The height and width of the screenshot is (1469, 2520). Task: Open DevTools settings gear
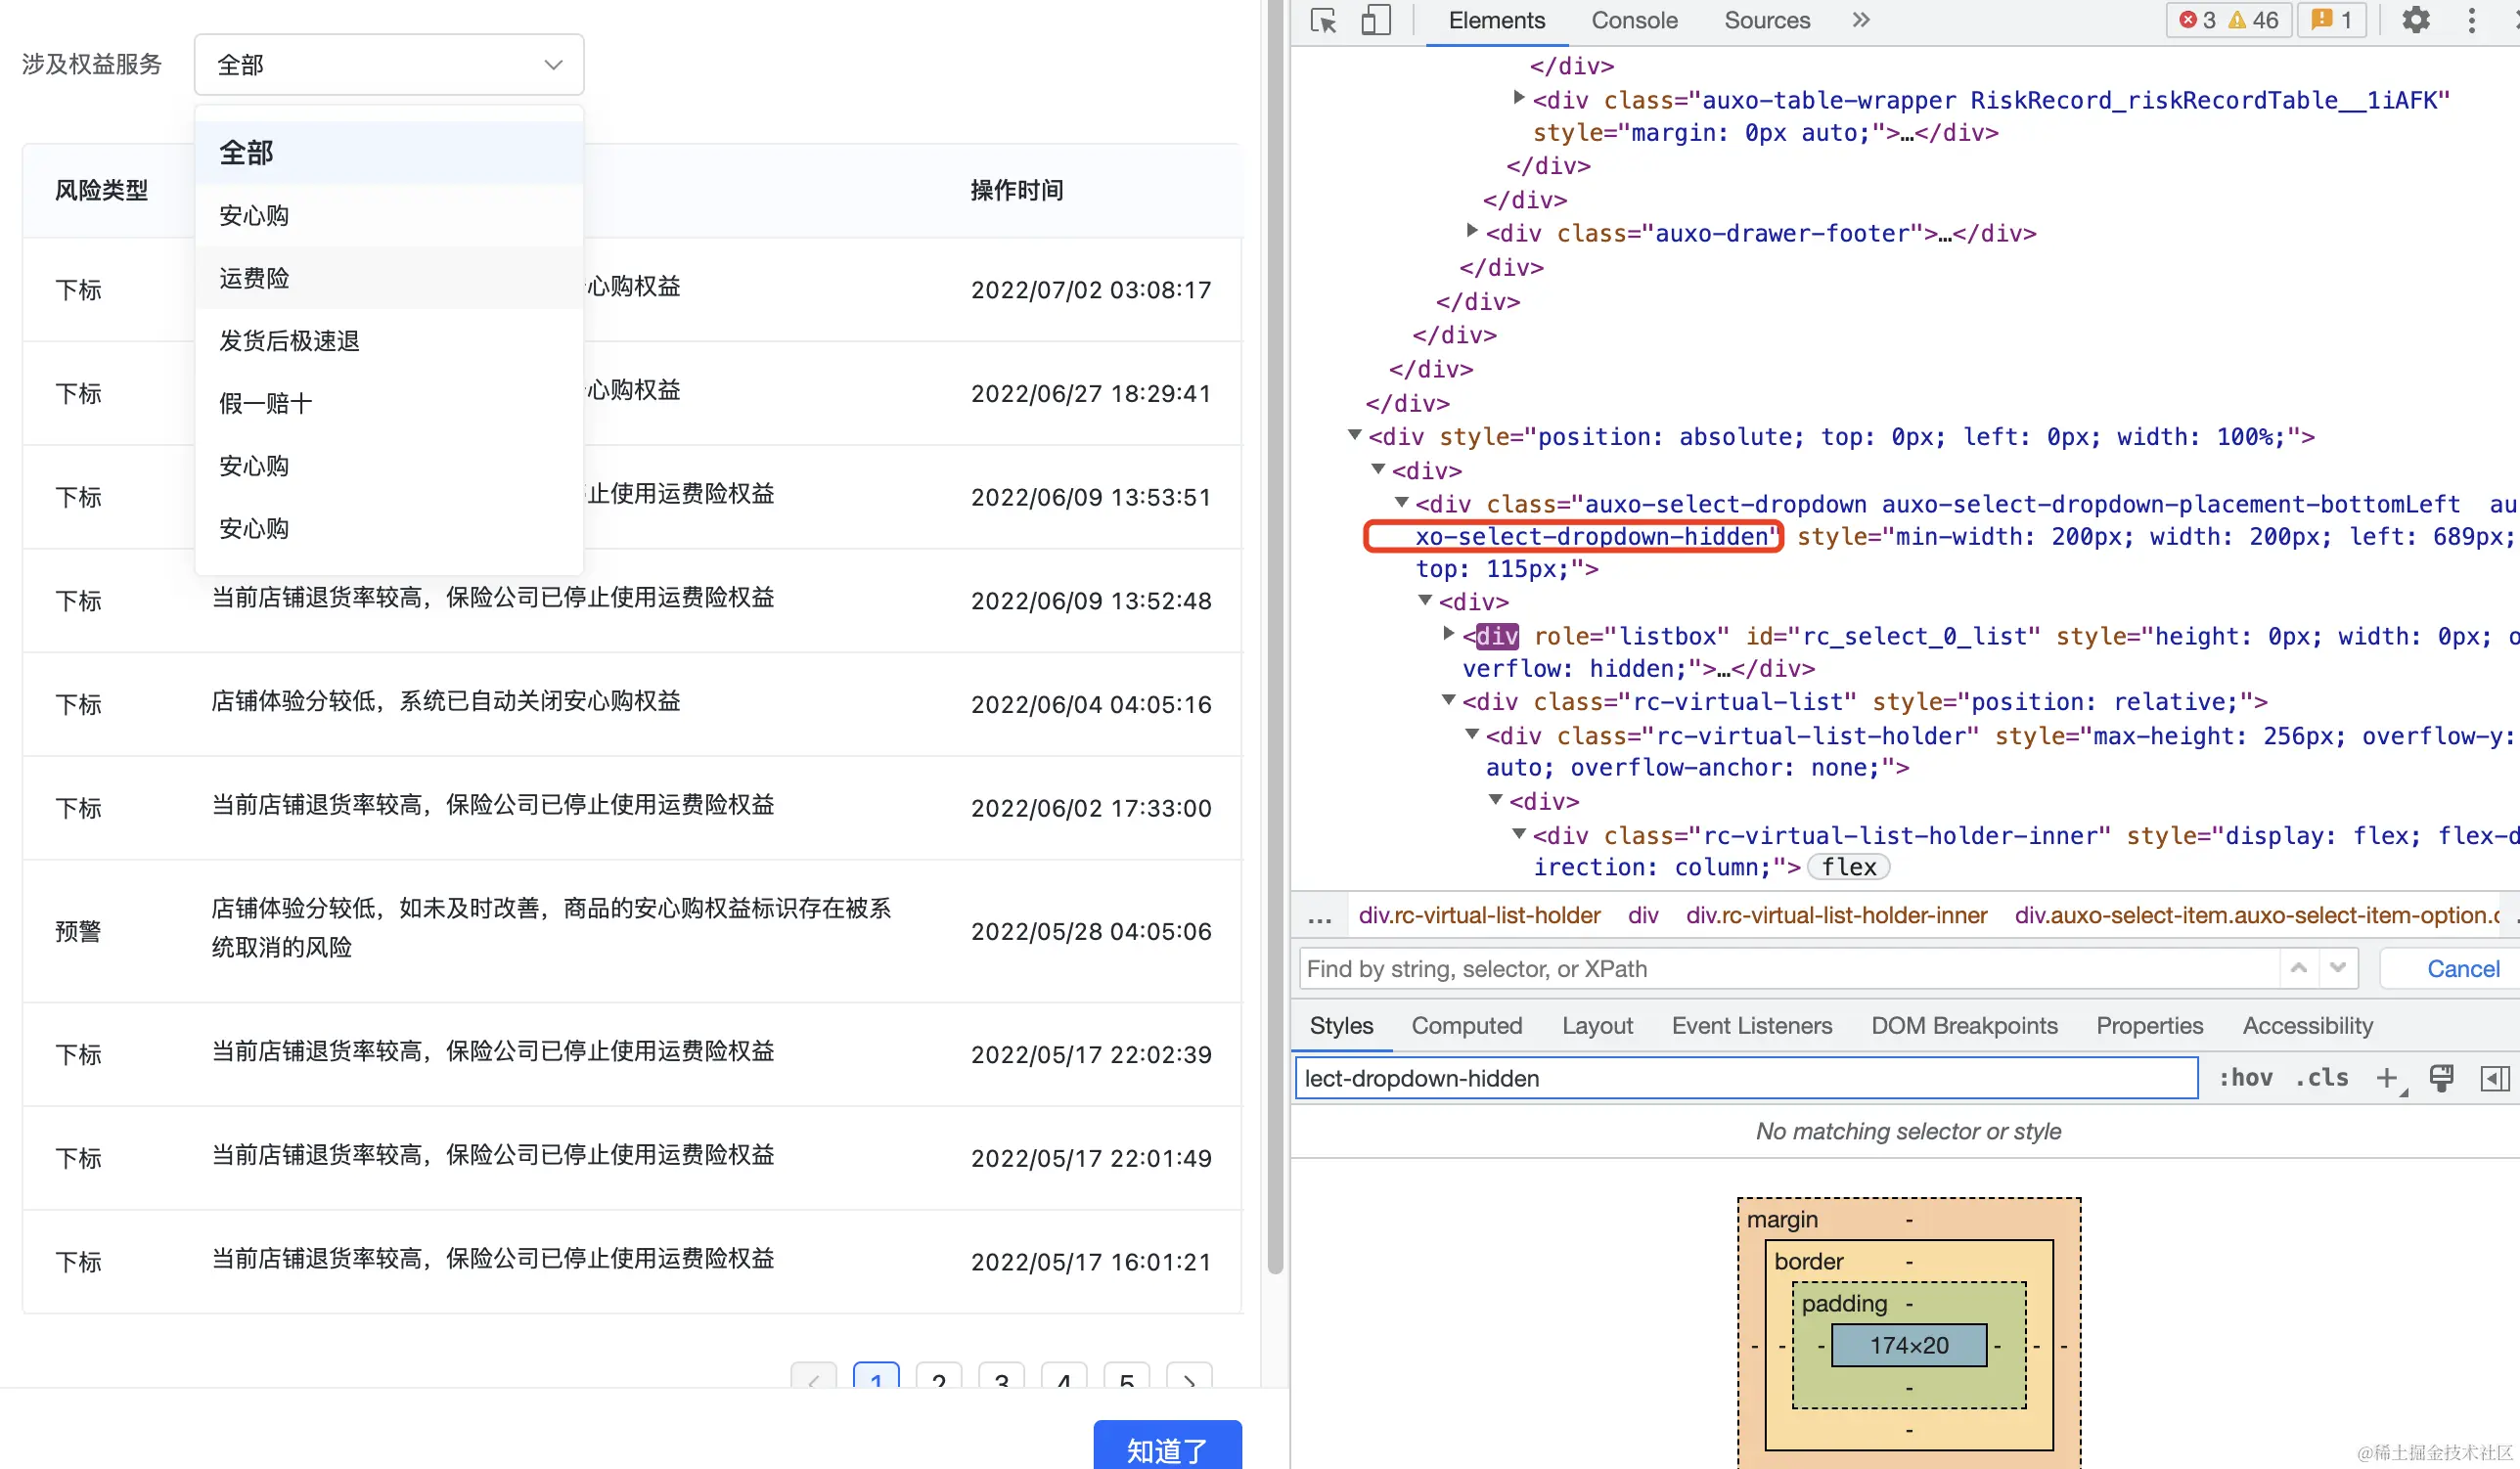2415,21
